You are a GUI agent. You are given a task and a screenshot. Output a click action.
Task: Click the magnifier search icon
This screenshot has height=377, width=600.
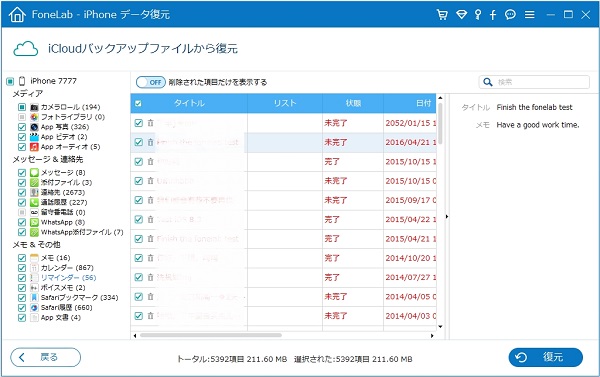(488, 82)
